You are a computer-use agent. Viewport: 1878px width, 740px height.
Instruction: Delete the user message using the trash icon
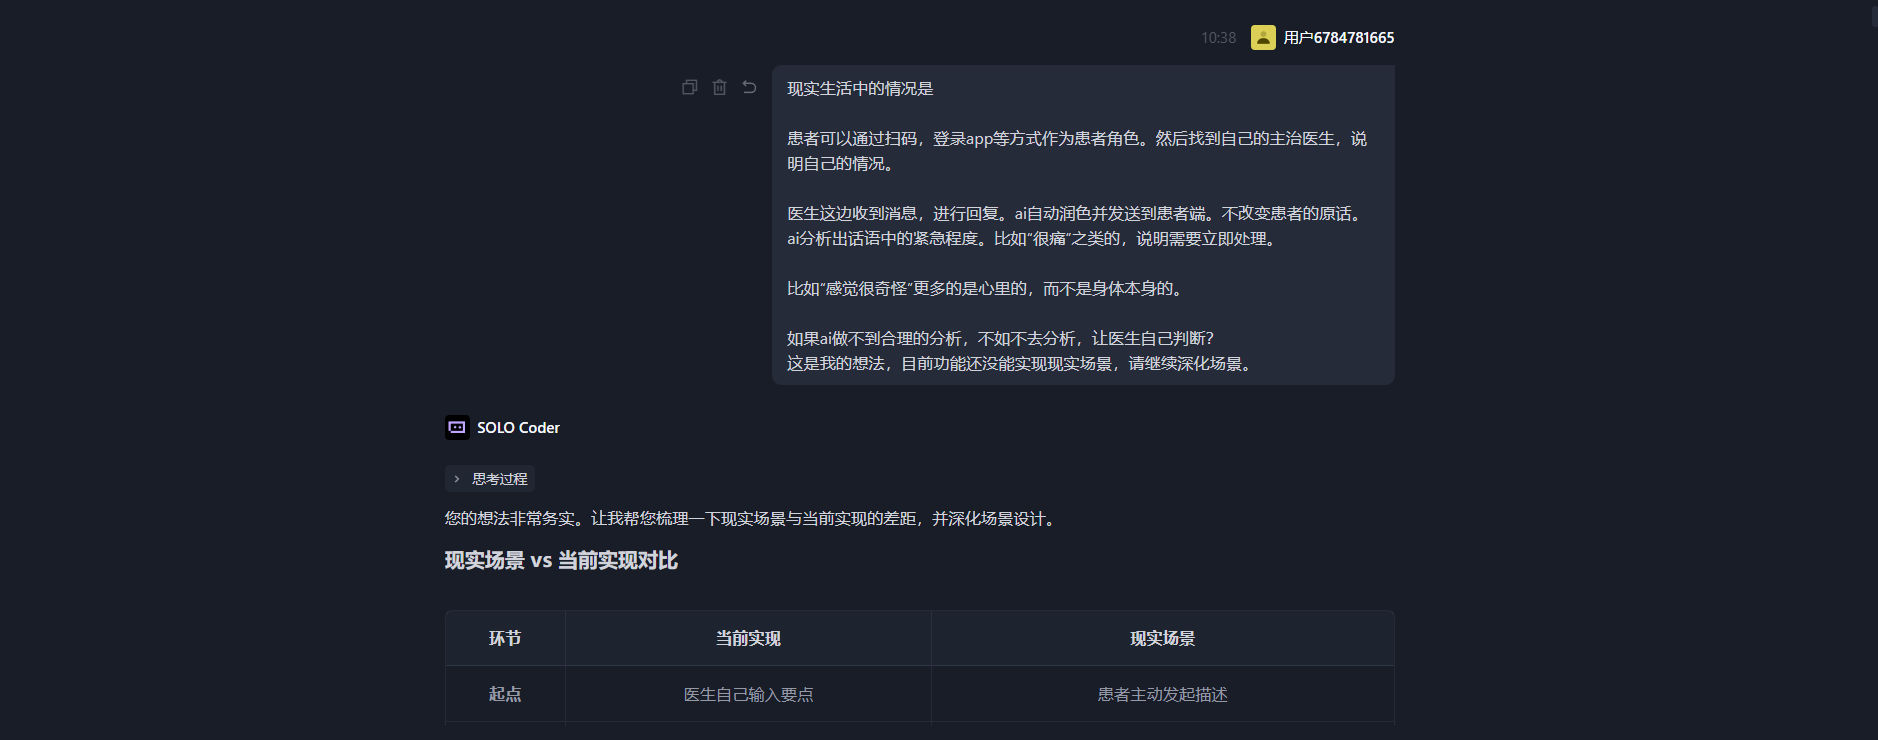(x=719, y=87)
